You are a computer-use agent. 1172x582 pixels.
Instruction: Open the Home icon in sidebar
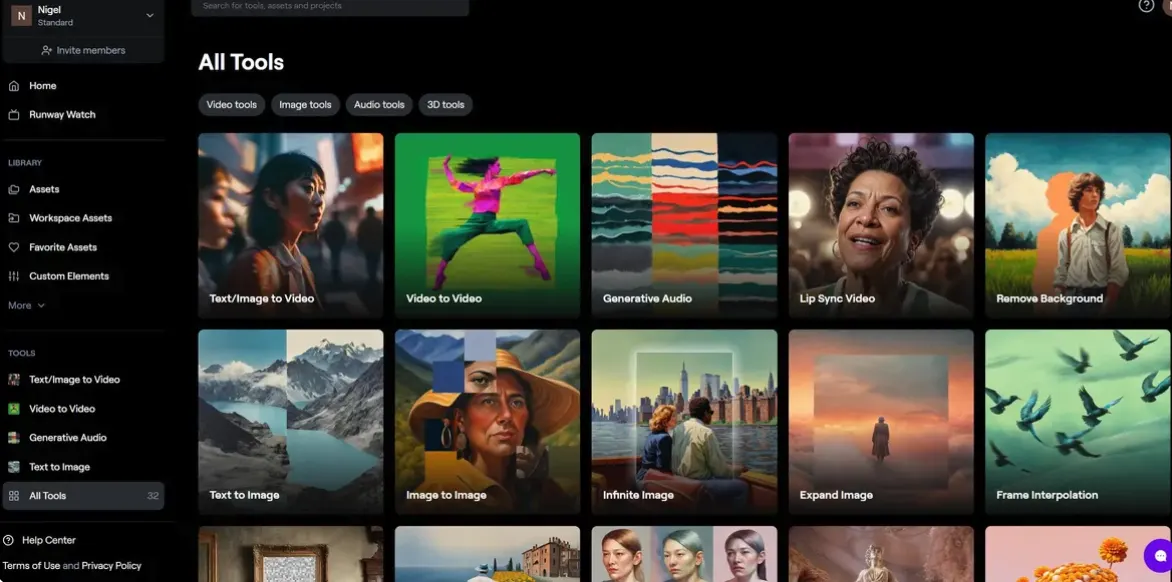[13, 86]
